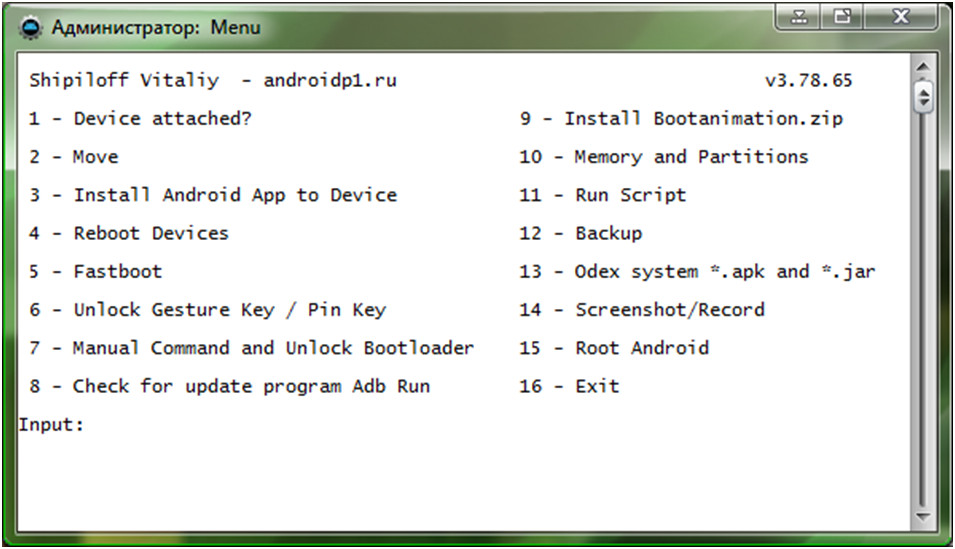Click "Manual Command and Unlock Bootloader" option
955x549 pixels.
(251, 348)
